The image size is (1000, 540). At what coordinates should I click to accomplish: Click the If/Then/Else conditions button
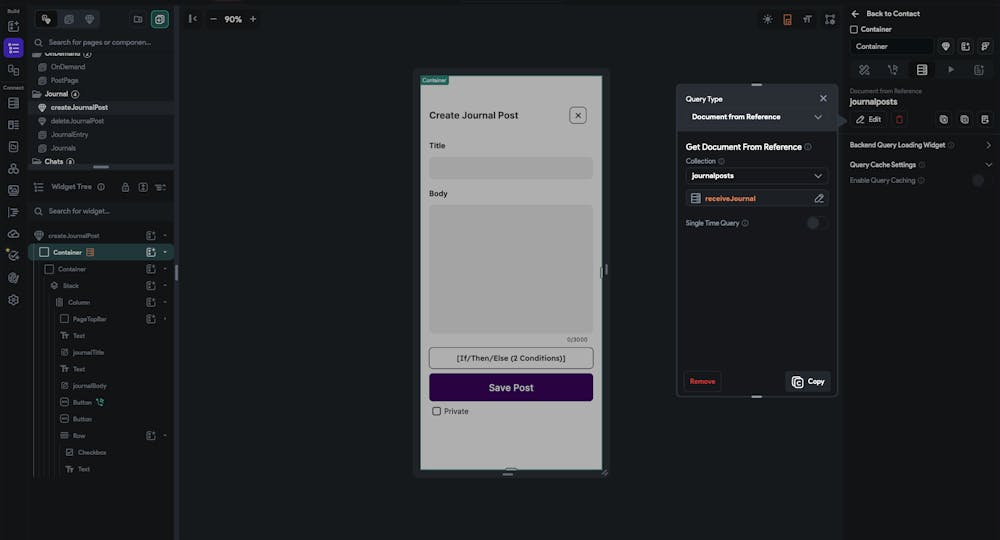(511, 358)
